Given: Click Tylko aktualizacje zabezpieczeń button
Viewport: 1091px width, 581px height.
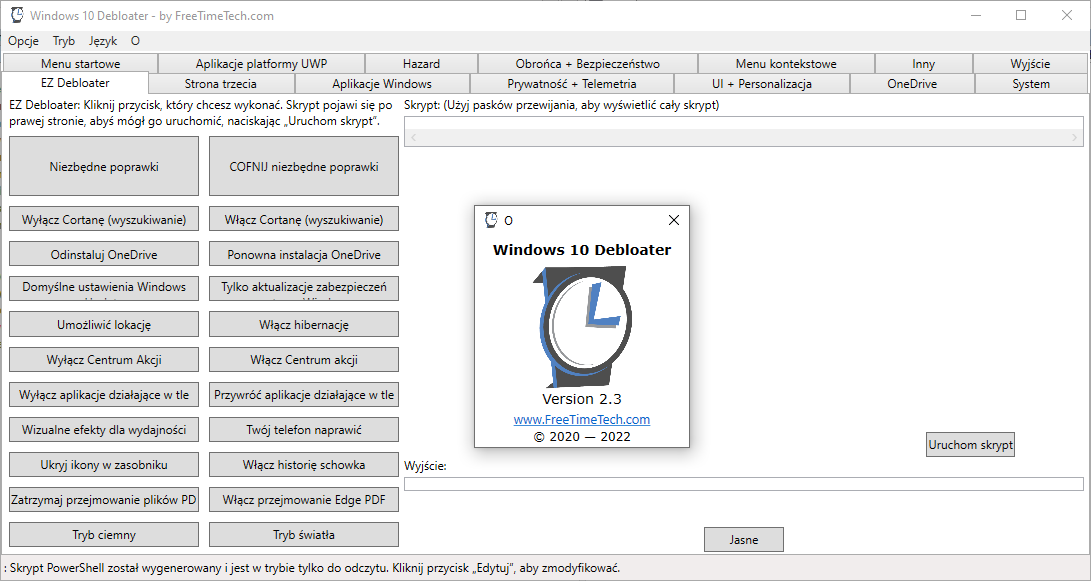Looking at the screenshot, I should 304,289.
